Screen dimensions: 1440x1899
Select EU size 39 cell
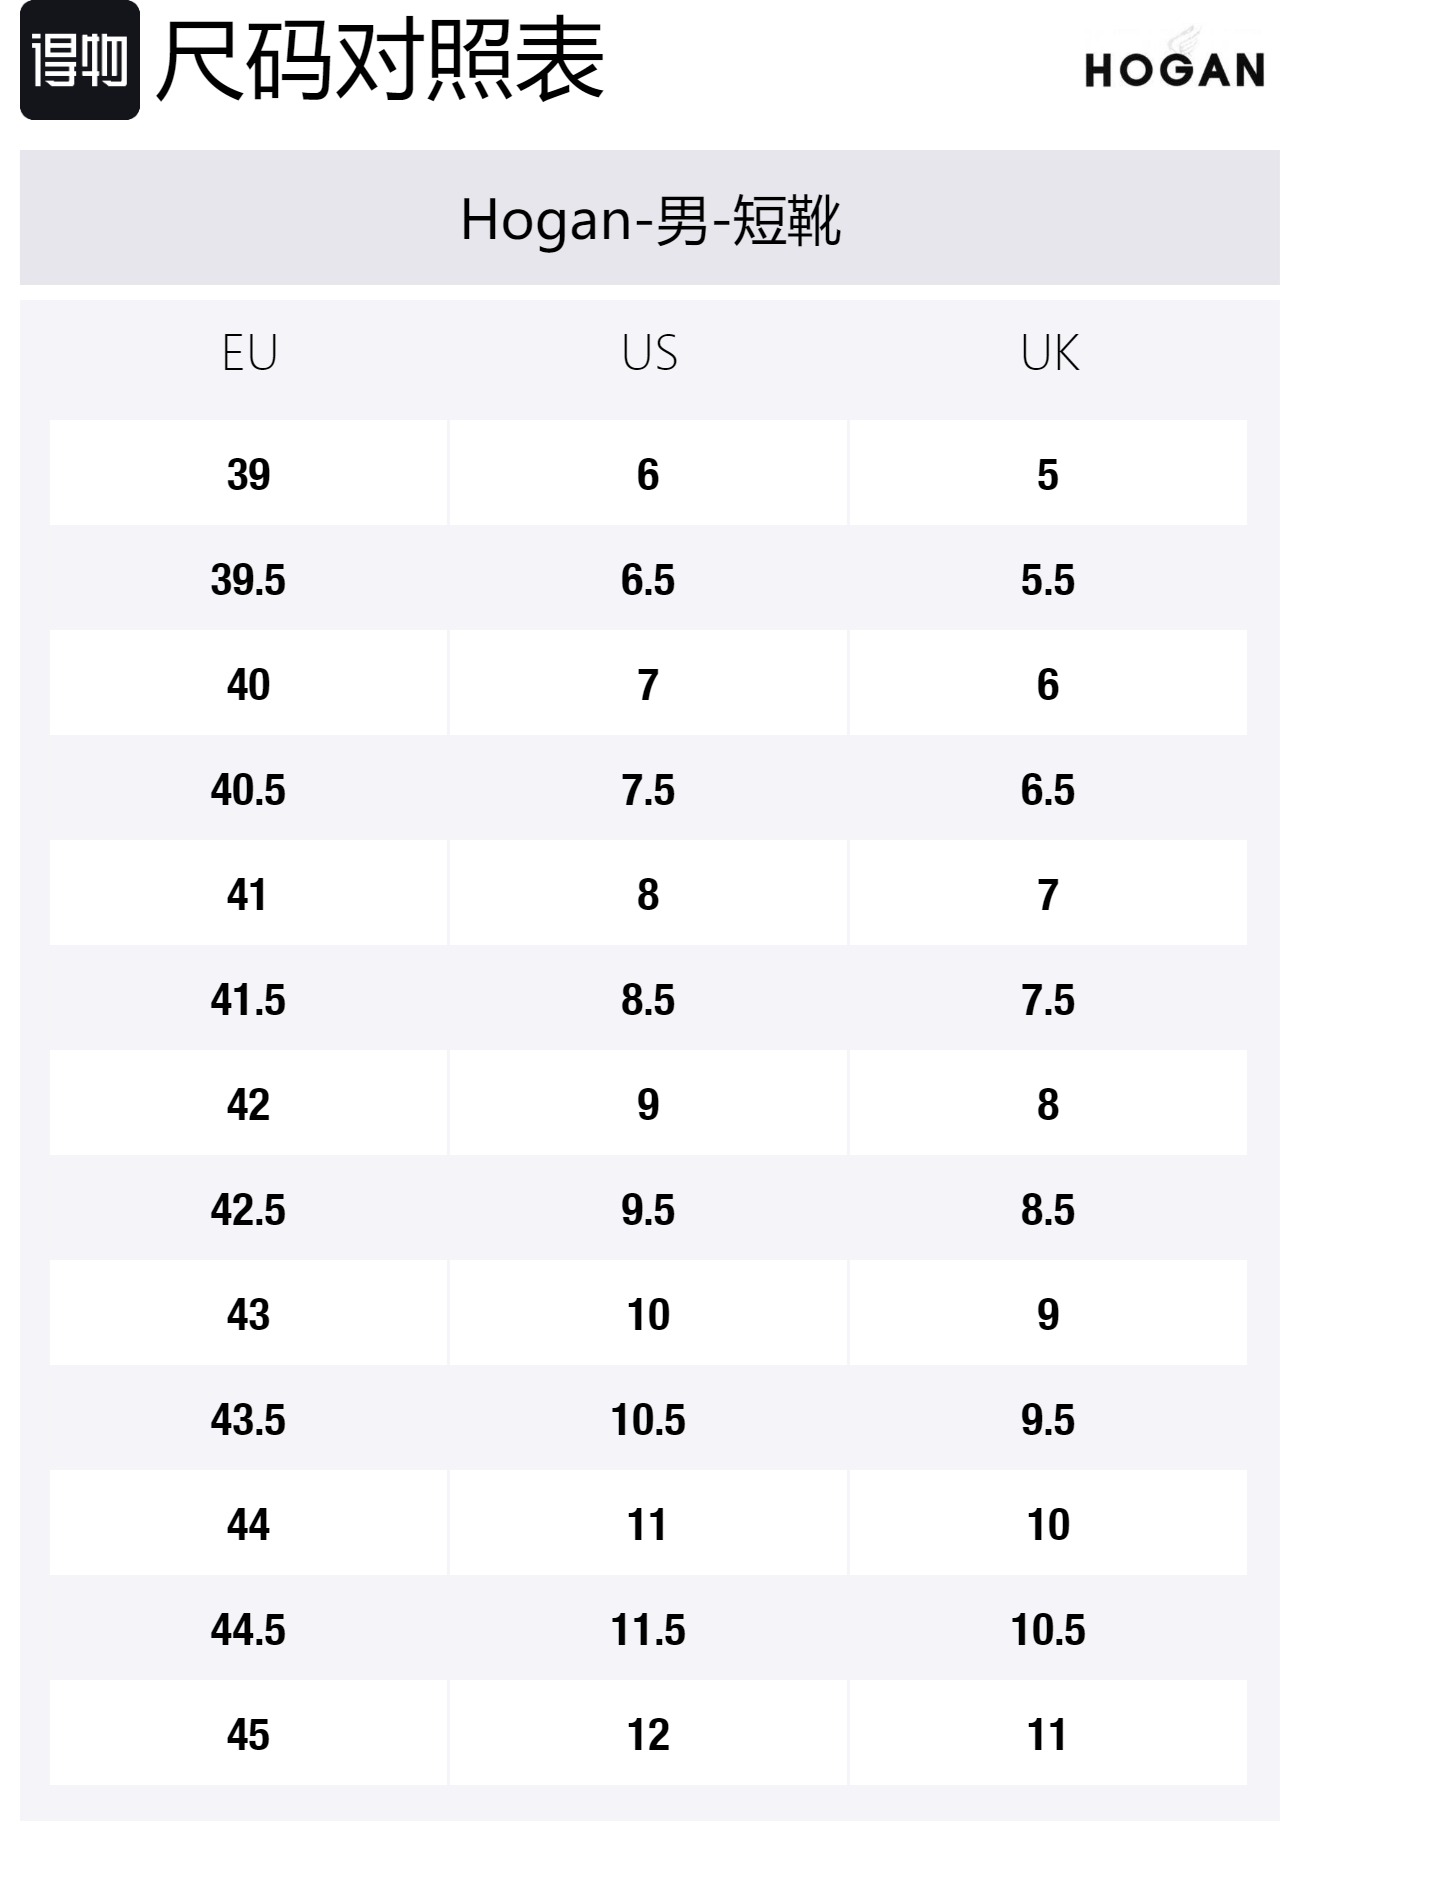248,474
